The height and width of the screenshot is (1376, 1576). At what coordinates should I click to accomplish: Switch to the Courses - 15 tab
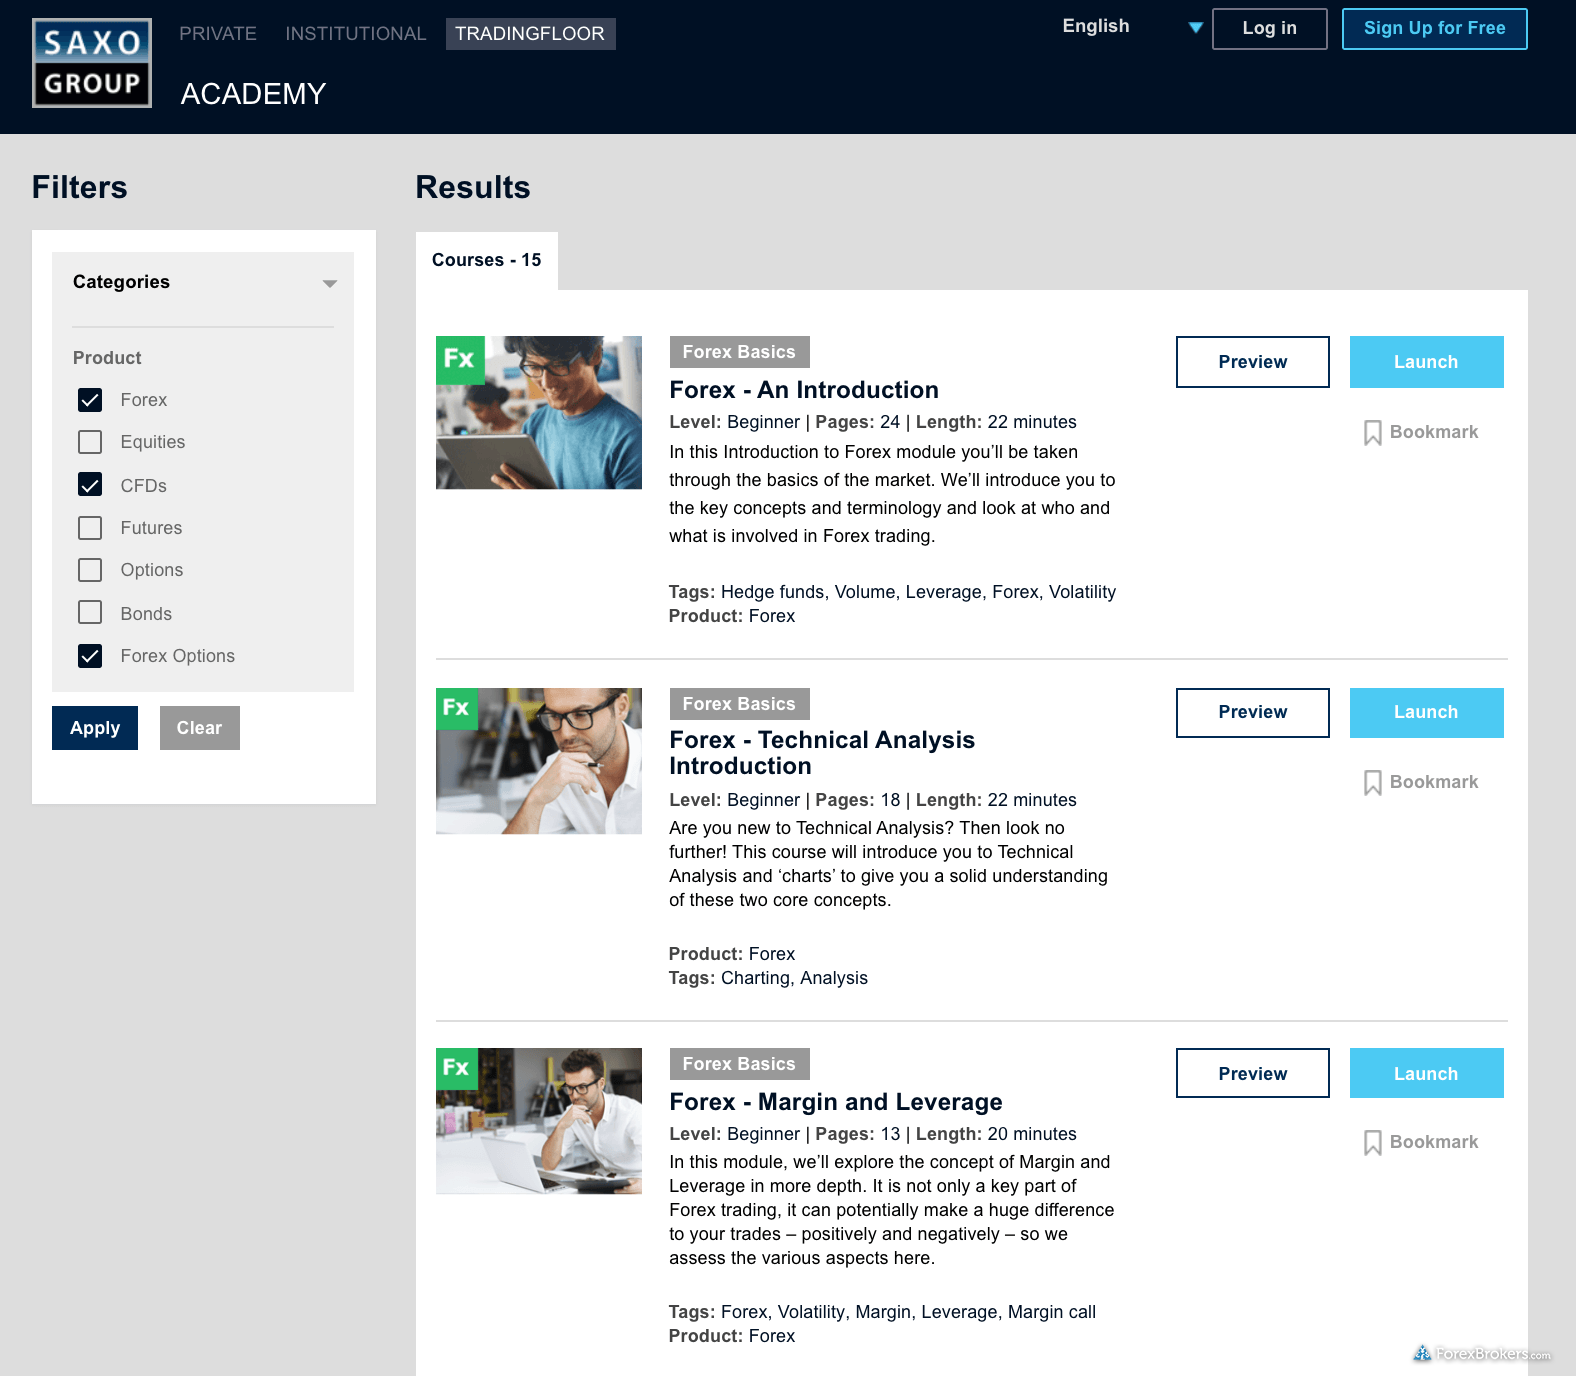[487, 260]
